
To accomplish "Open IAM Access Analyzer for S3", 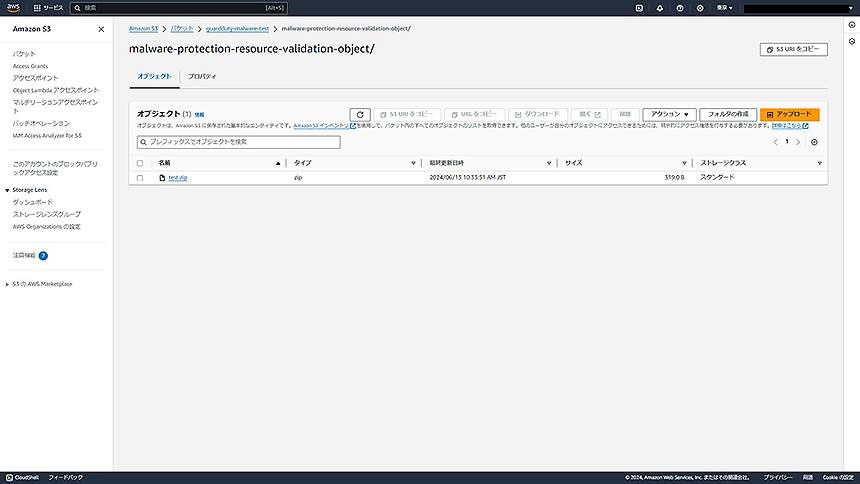I will click(x=47, y=136).
